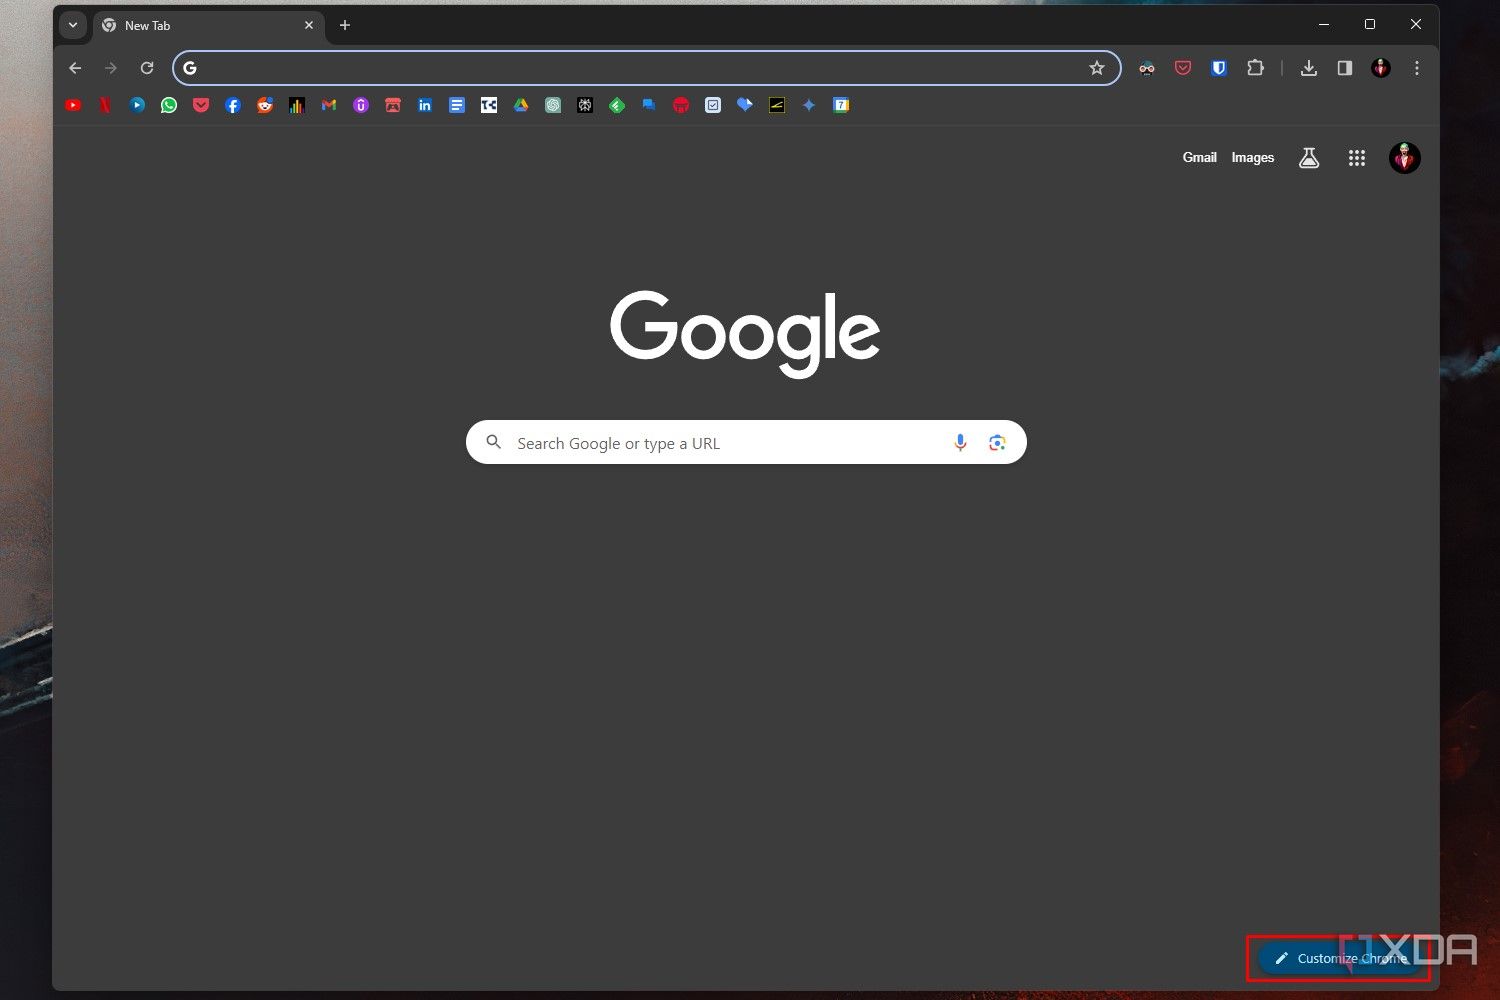Open the Google Docs bookmark
The height and width of the screenshot is (1000, 1500).
(x=457, y=105)
